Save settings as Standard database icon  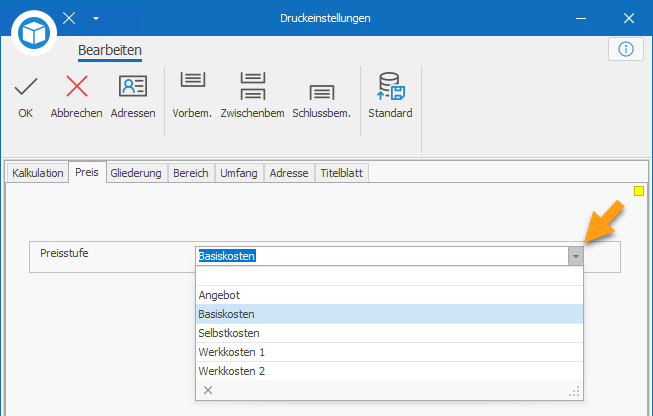(391, 86)
